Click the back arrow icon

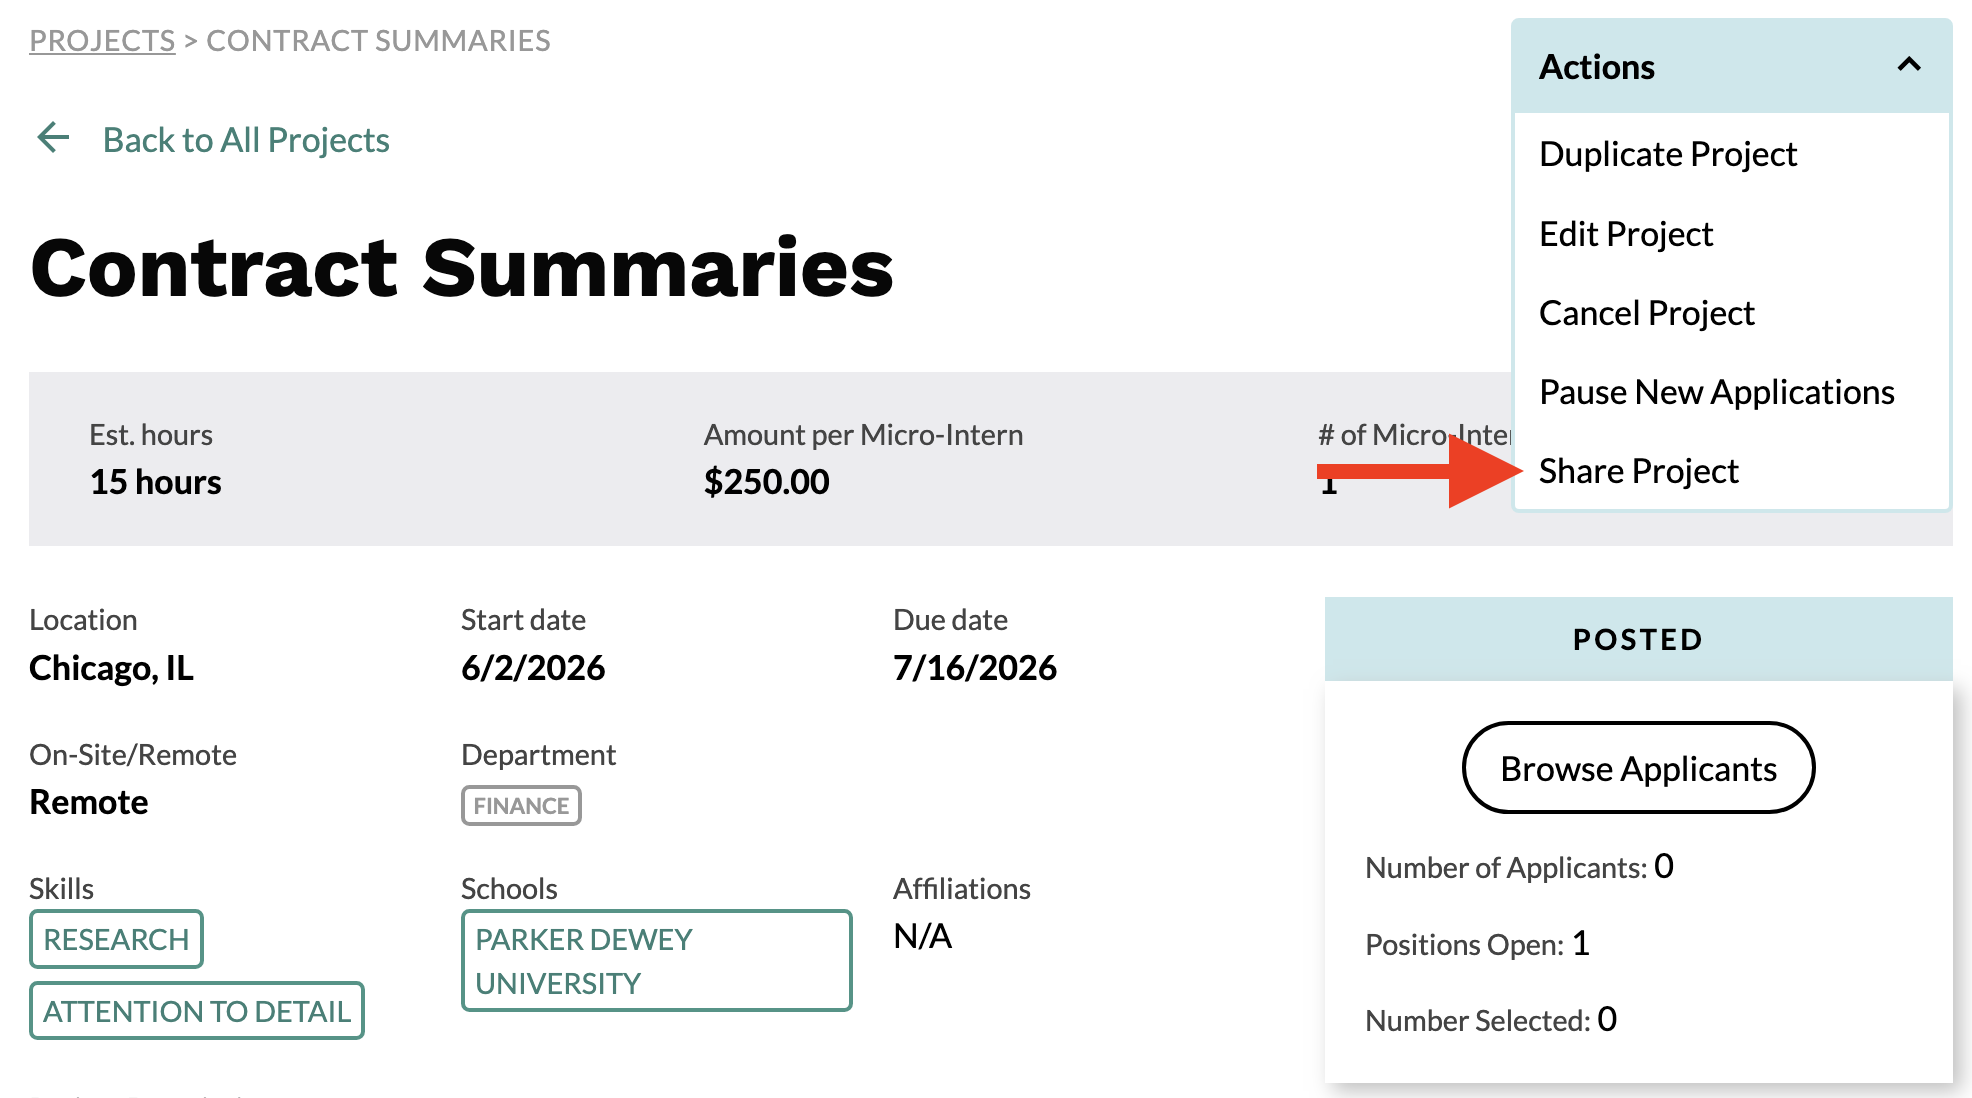point(53,138)
